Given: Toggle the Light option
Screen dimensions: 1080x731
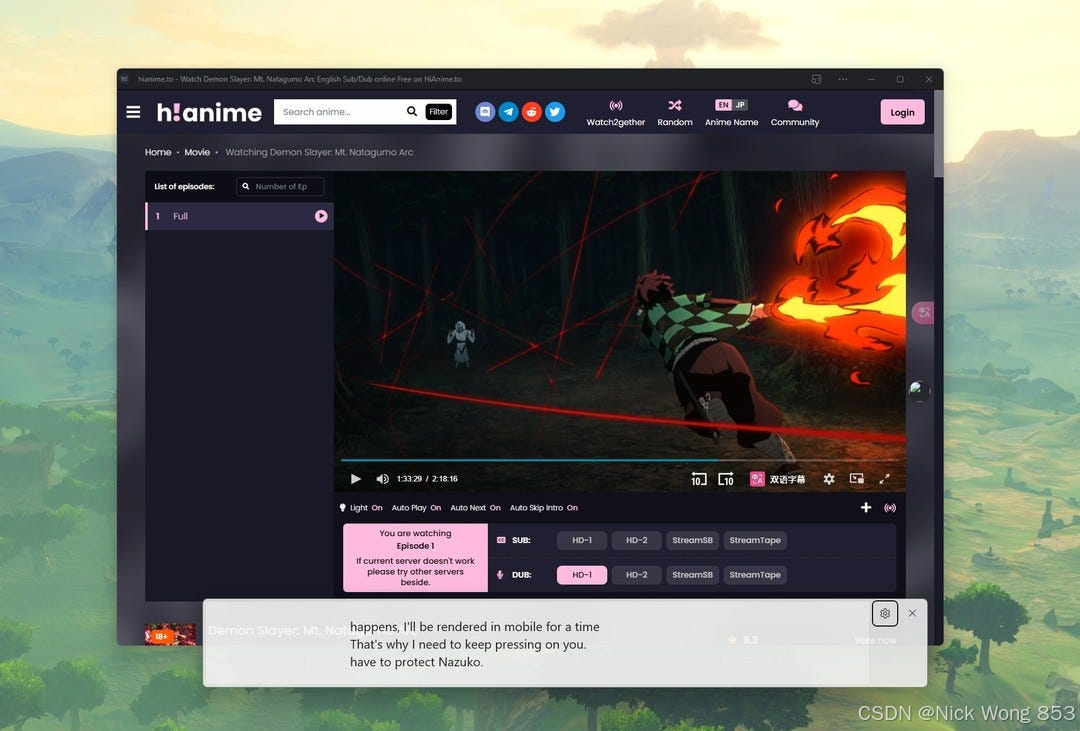Looking at the screenshot, I should [361, 508].
